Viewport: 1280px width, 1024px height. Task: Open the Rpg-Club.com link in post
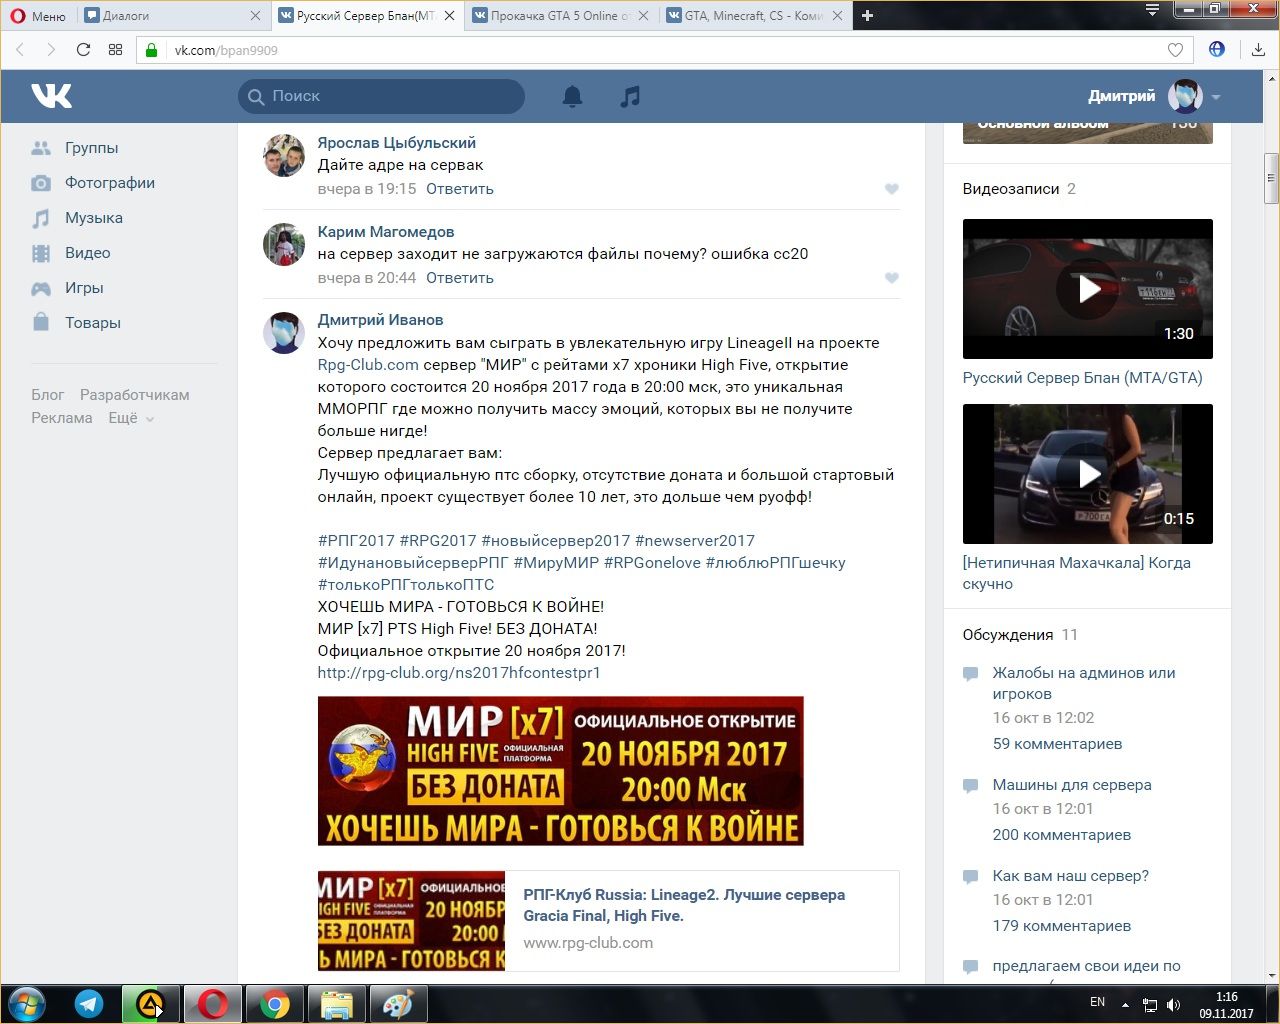click(x=368, y=365)
